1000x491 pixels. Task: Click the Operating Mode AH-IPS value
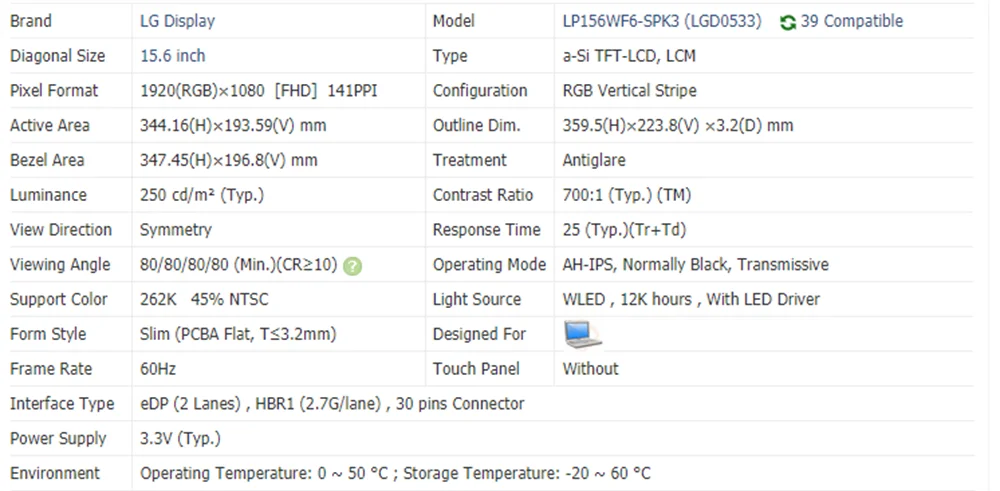pyautogui.click(x=695, y=265)
